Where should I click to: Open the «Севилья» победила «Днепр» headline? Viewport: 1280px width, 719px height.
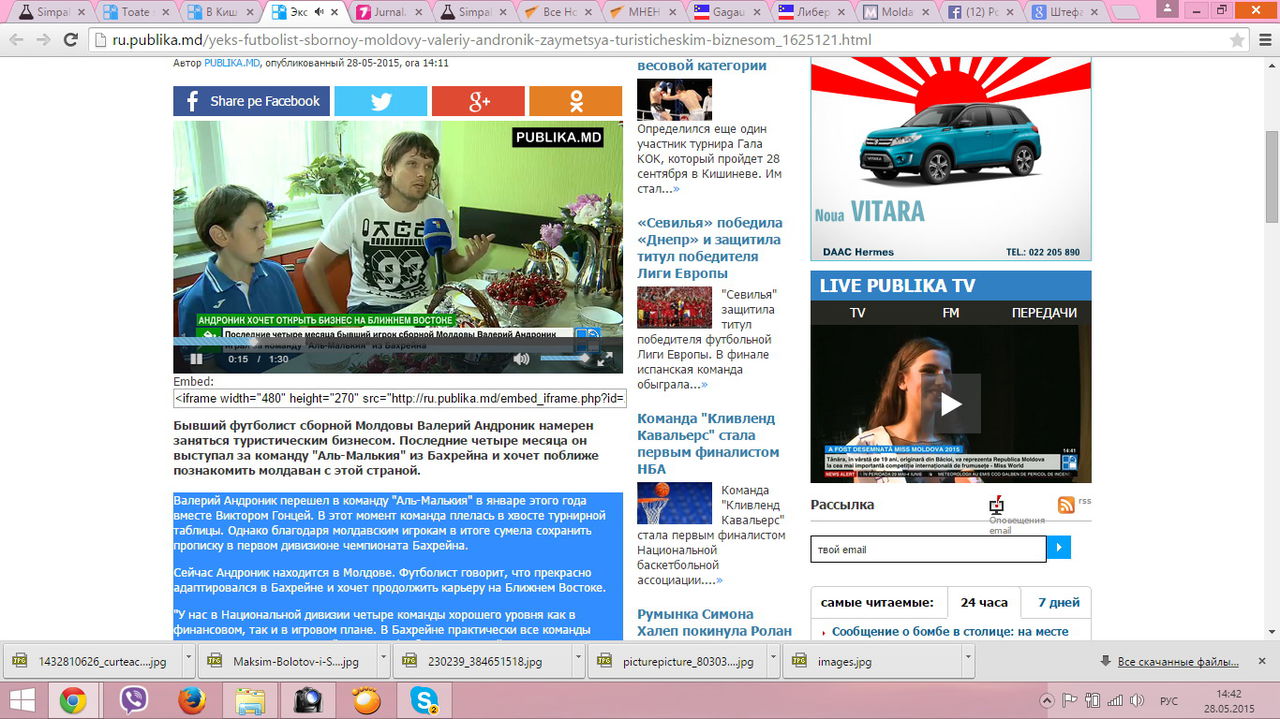coord(710,247)
